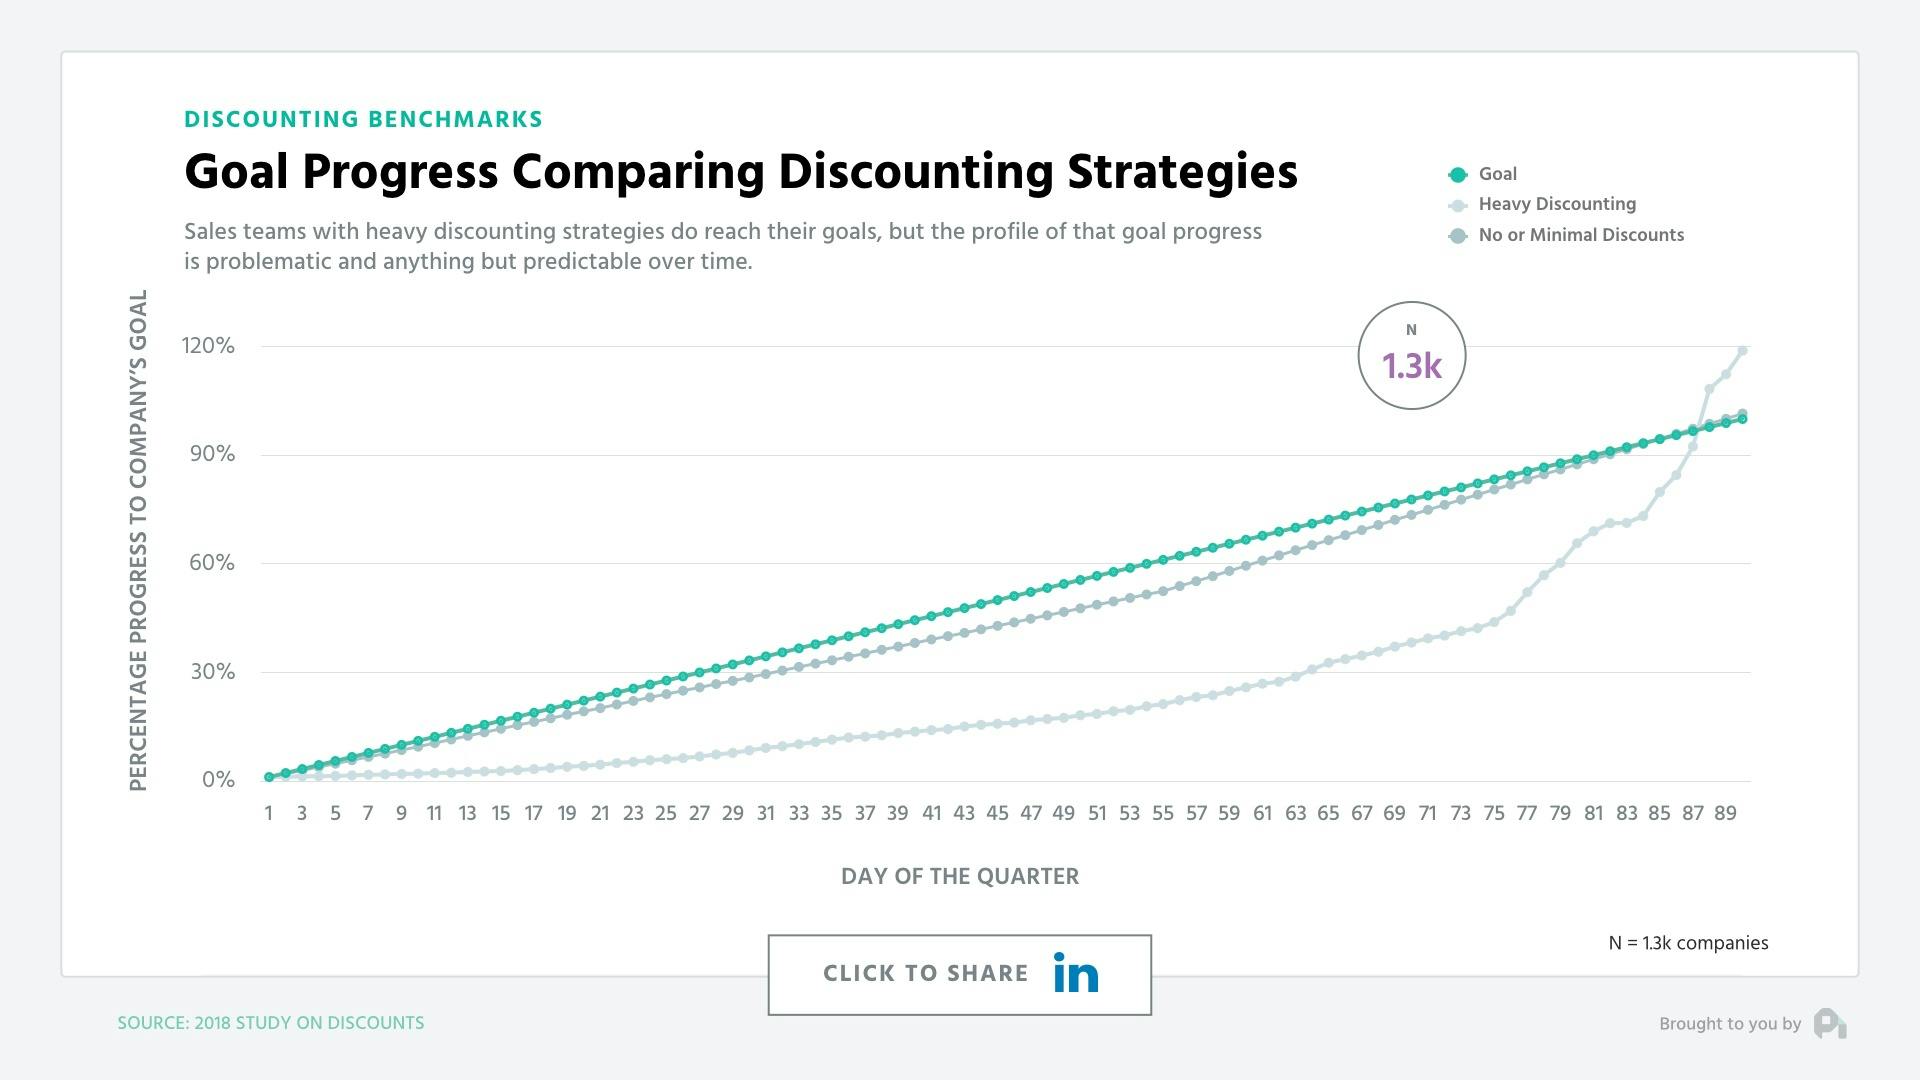
Task: Click the Heavy Discounting legend marker
Action: click(1456, 204)
